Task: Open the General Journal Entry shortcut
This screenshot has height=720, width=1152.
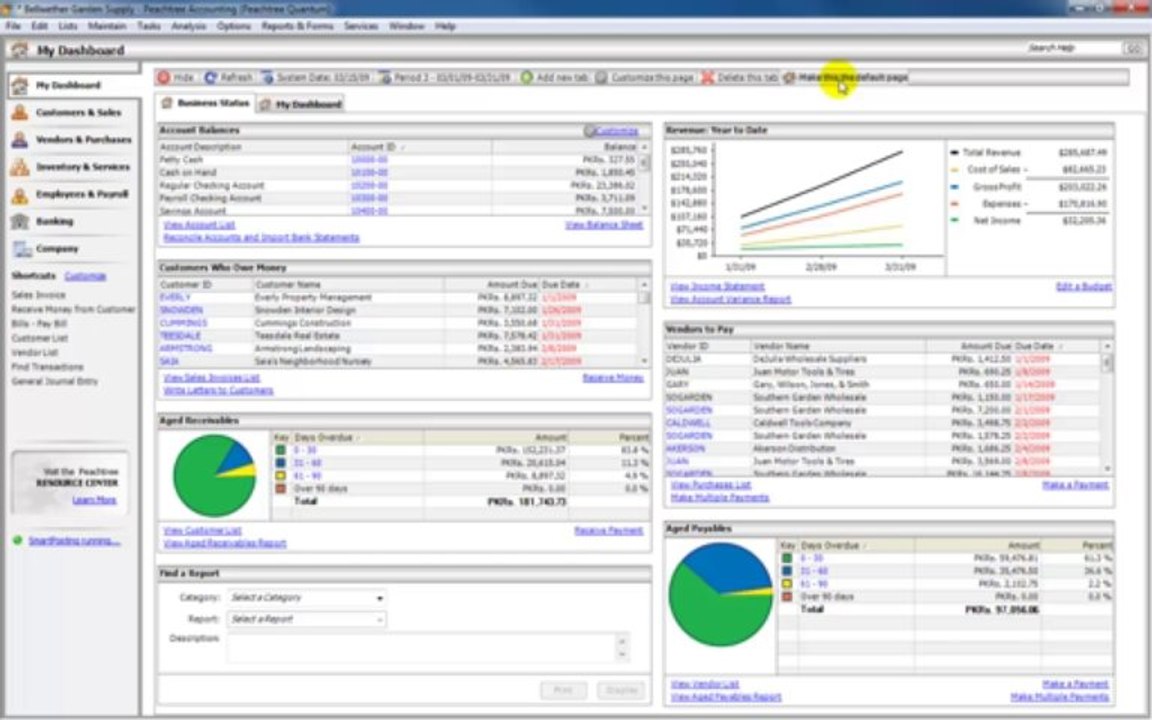Action: [54, 381]
